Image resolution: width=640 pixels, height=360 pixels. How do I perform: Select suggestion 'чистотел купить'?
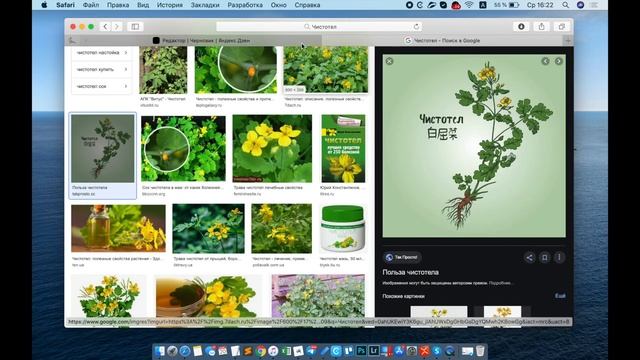[102, 69]
